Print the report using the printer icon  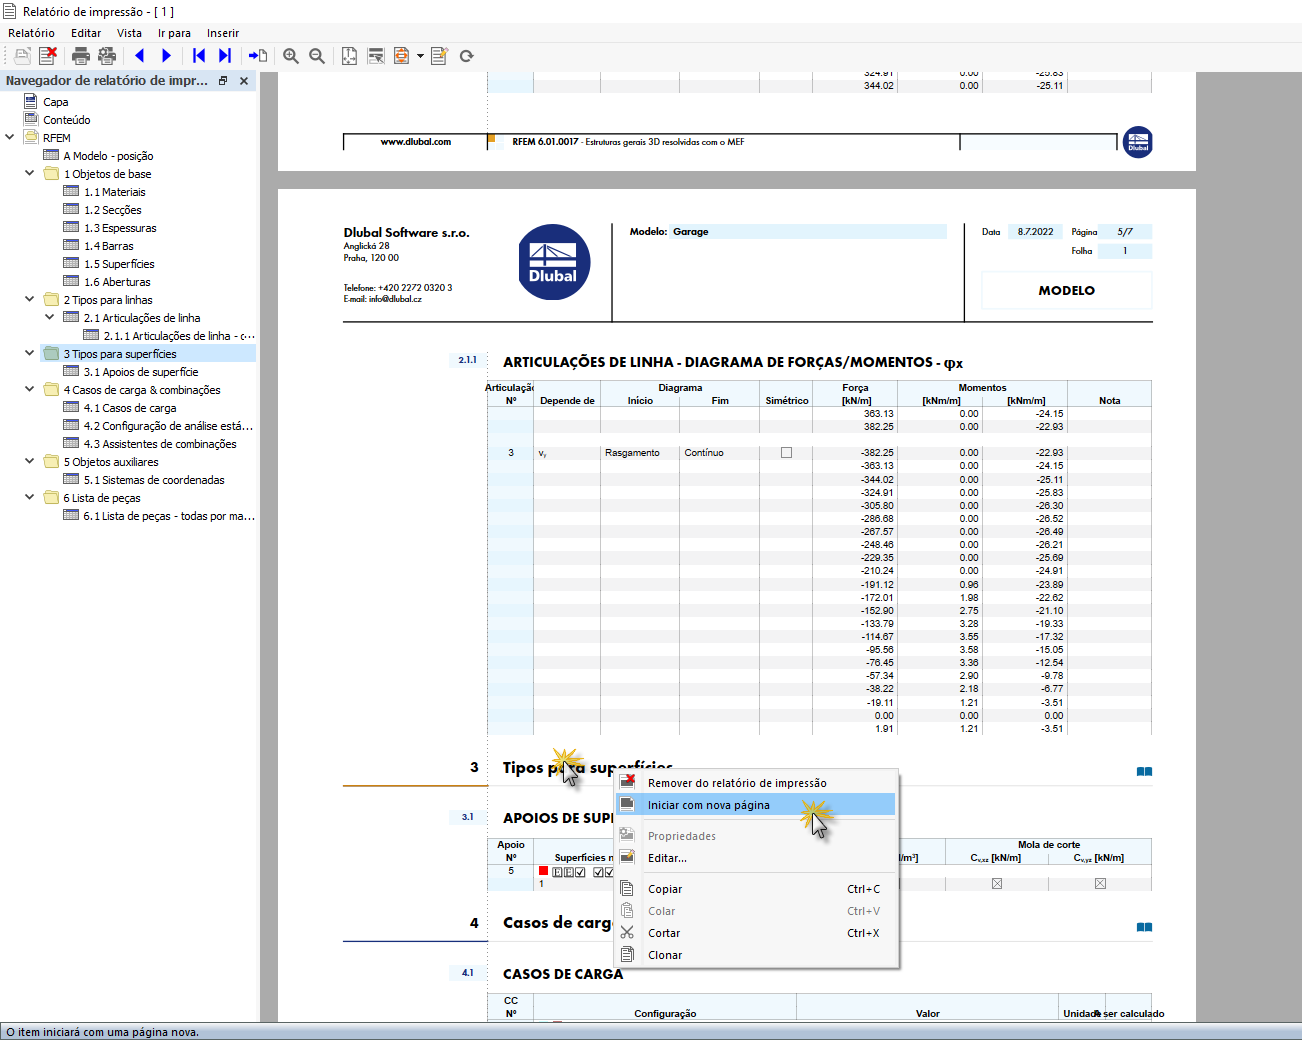[x=81, y=56]
